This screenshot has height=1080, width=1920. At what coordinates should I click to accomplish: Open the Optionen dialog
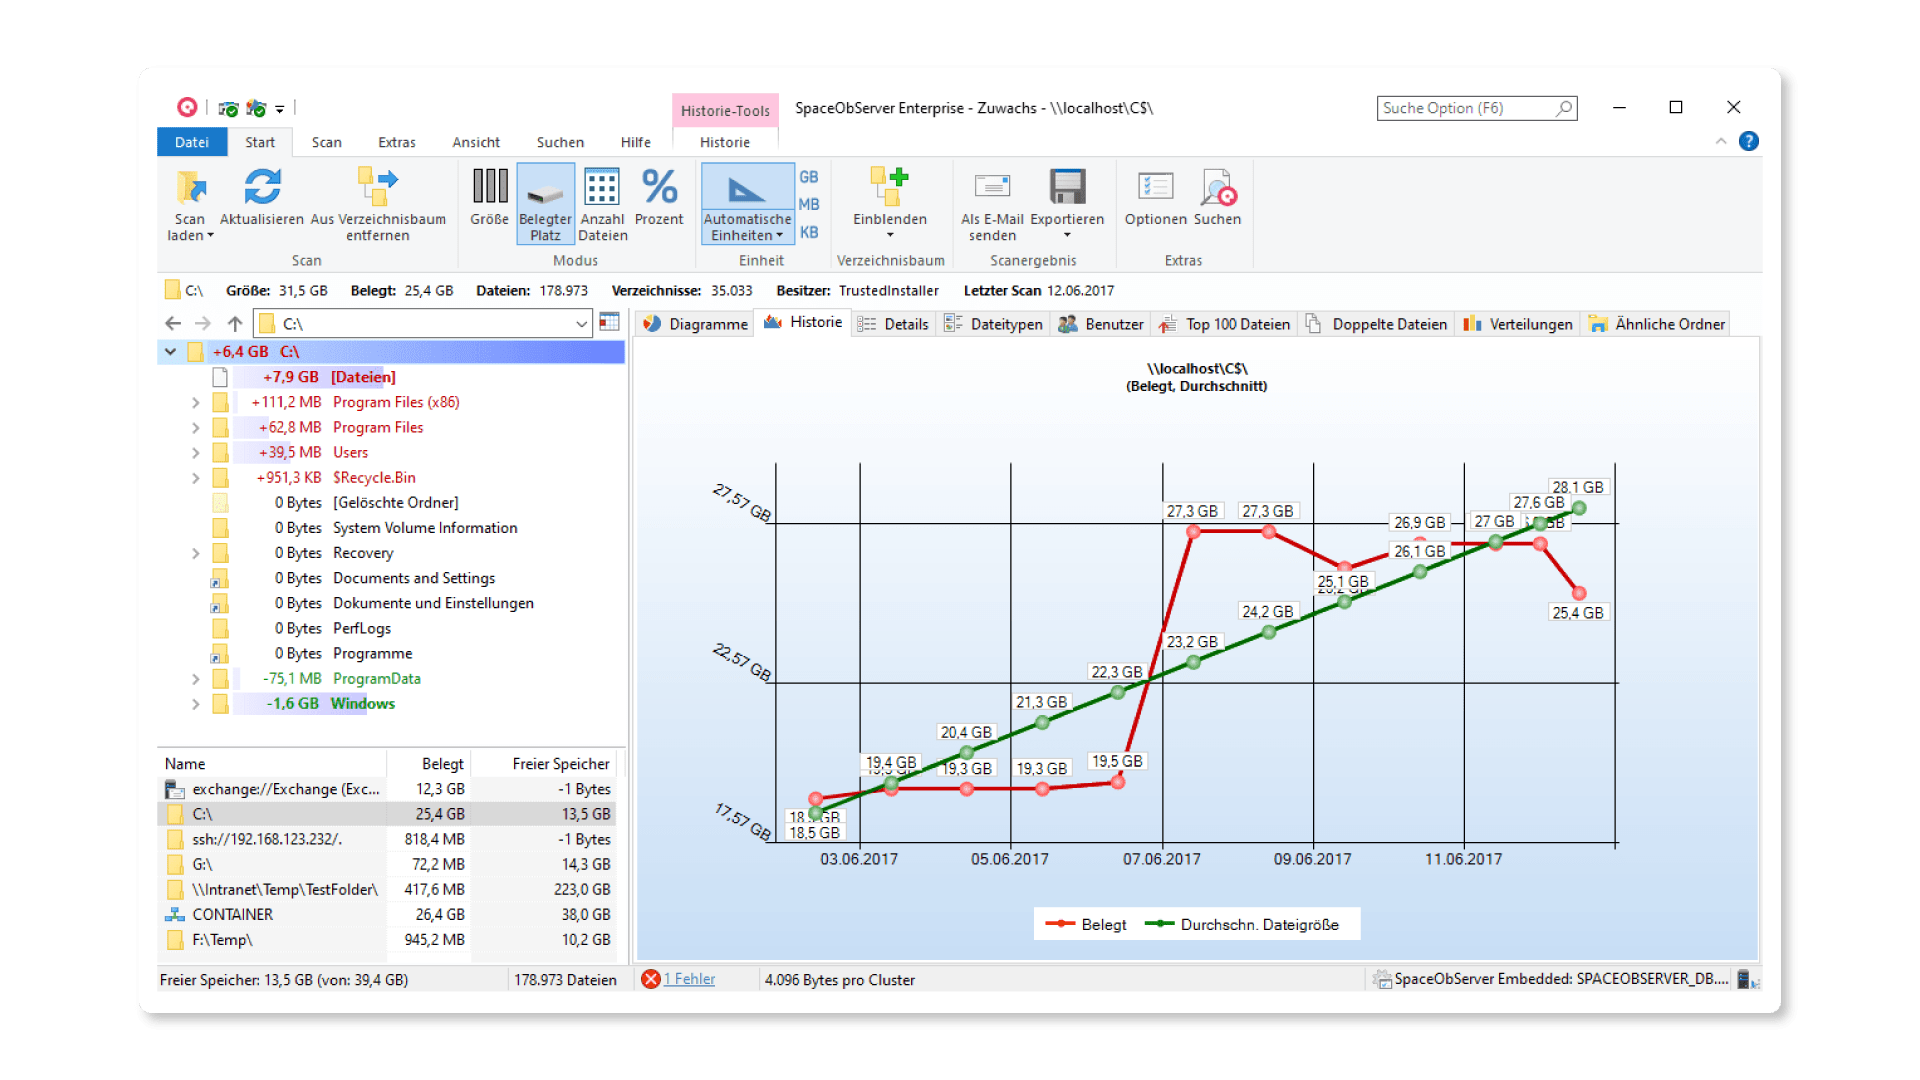[x=1155, y=197]
